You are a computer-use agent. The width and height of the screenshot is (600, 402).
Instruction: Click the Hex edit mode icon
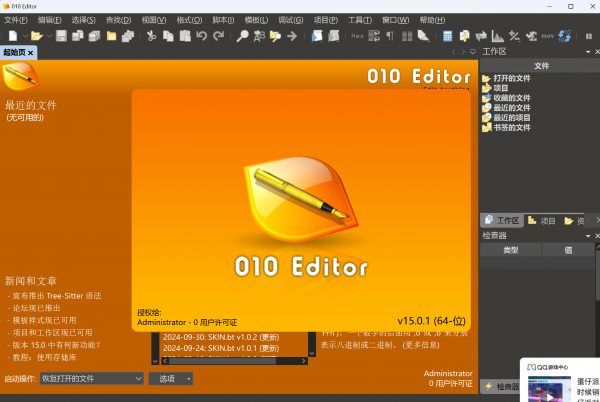pyautogui.click(x=357, y=36)
